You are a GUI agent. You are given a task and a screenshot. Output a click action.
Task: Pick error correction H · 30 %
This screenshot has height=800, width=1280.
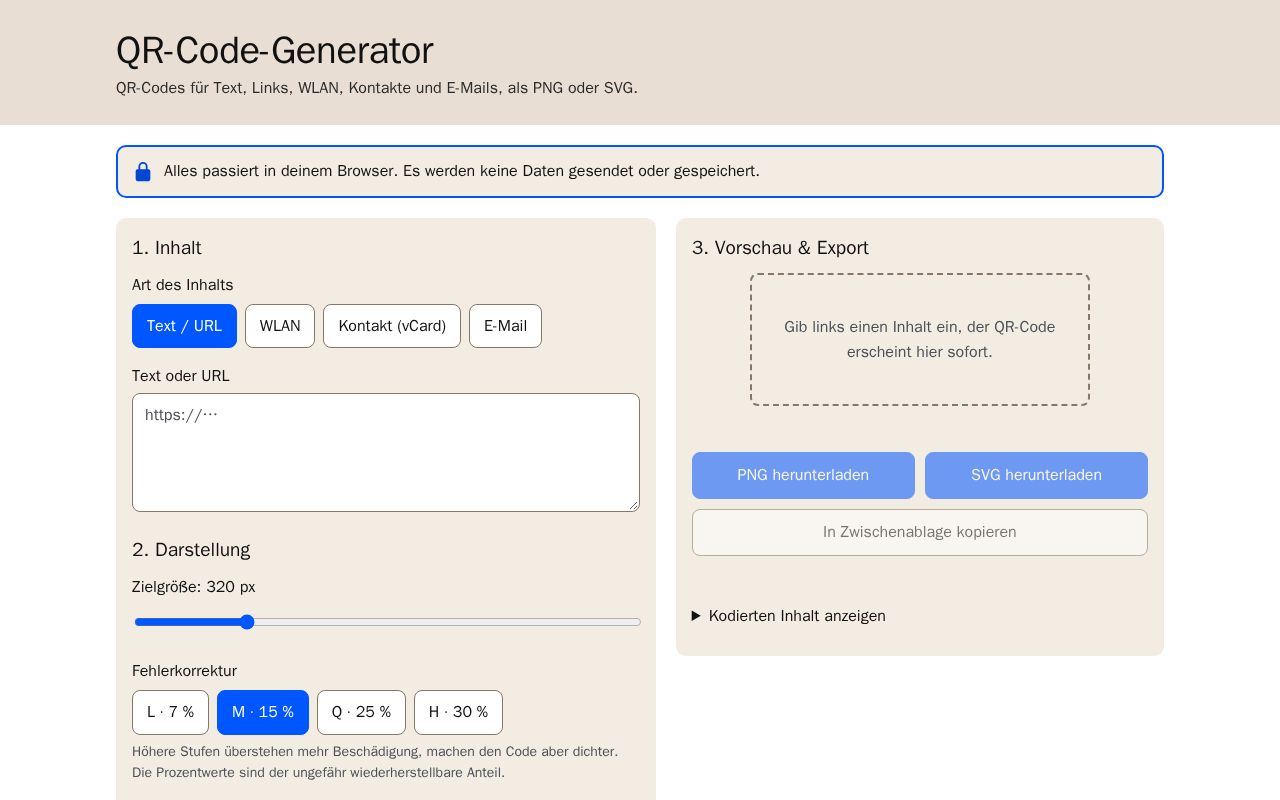click(x=458, y=712)
